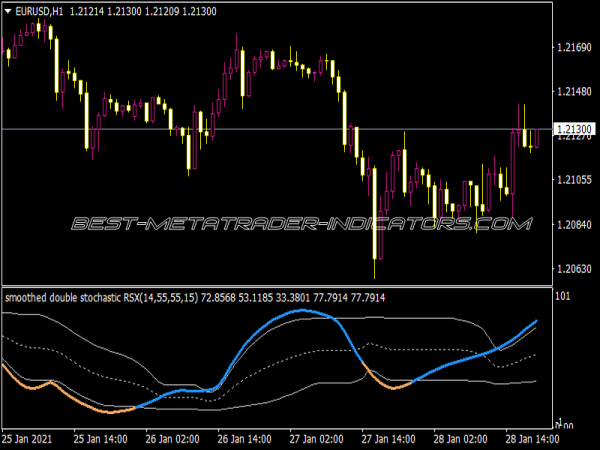This screenshot has width=600, height=450.
Task: Click the EURUSD,H1 chart title
Action: point(39,12)
